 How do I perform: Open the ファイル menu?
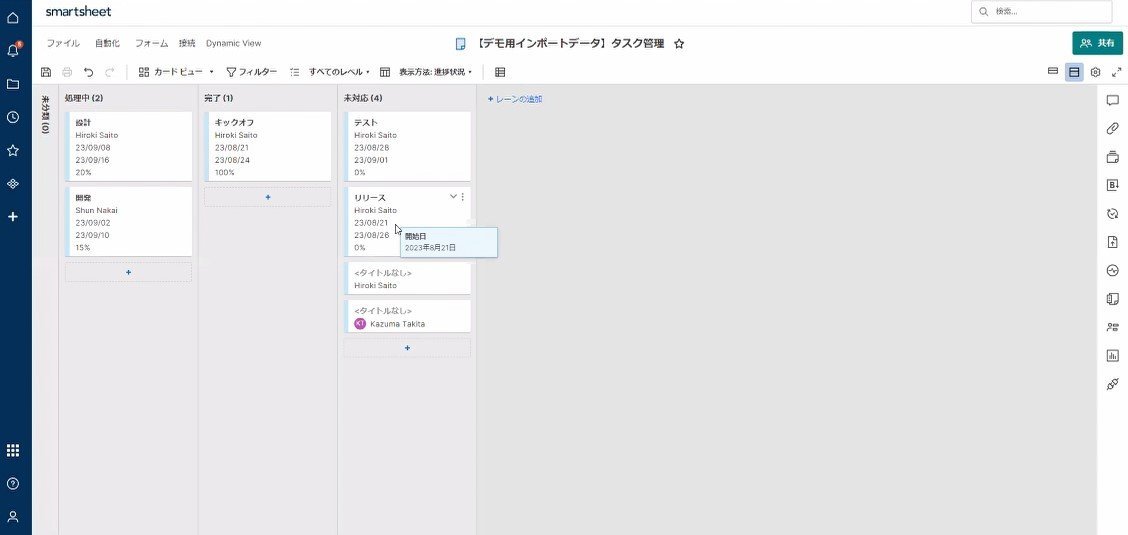[63, 43]
